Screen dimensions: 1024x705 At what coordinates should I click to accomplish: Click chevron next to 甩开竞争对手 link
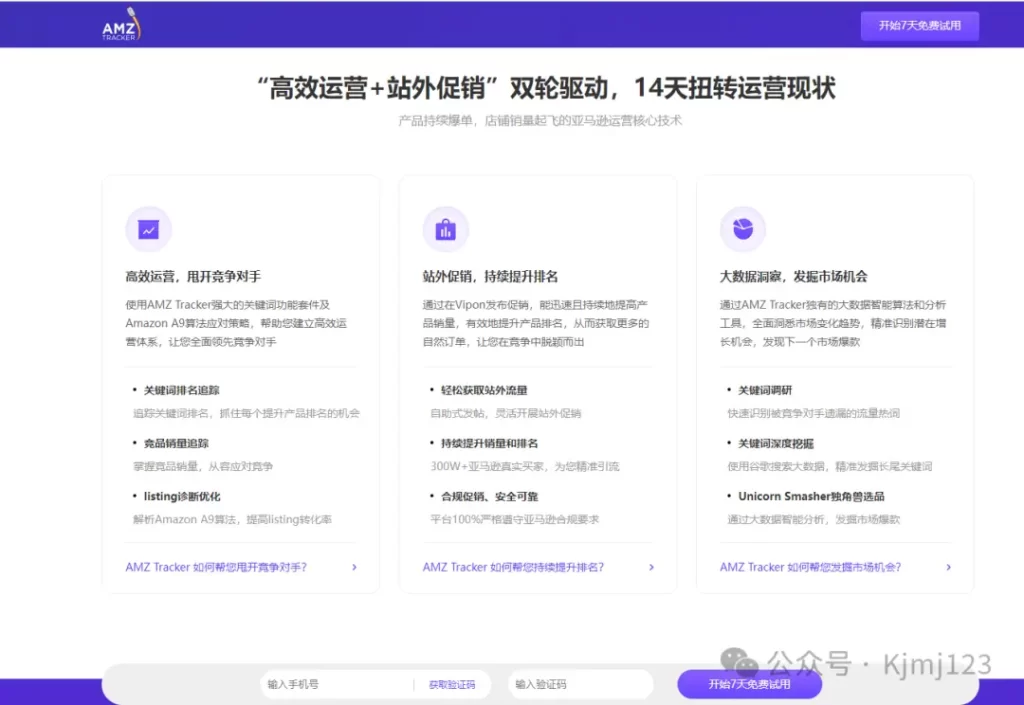[x=355, y=567]
